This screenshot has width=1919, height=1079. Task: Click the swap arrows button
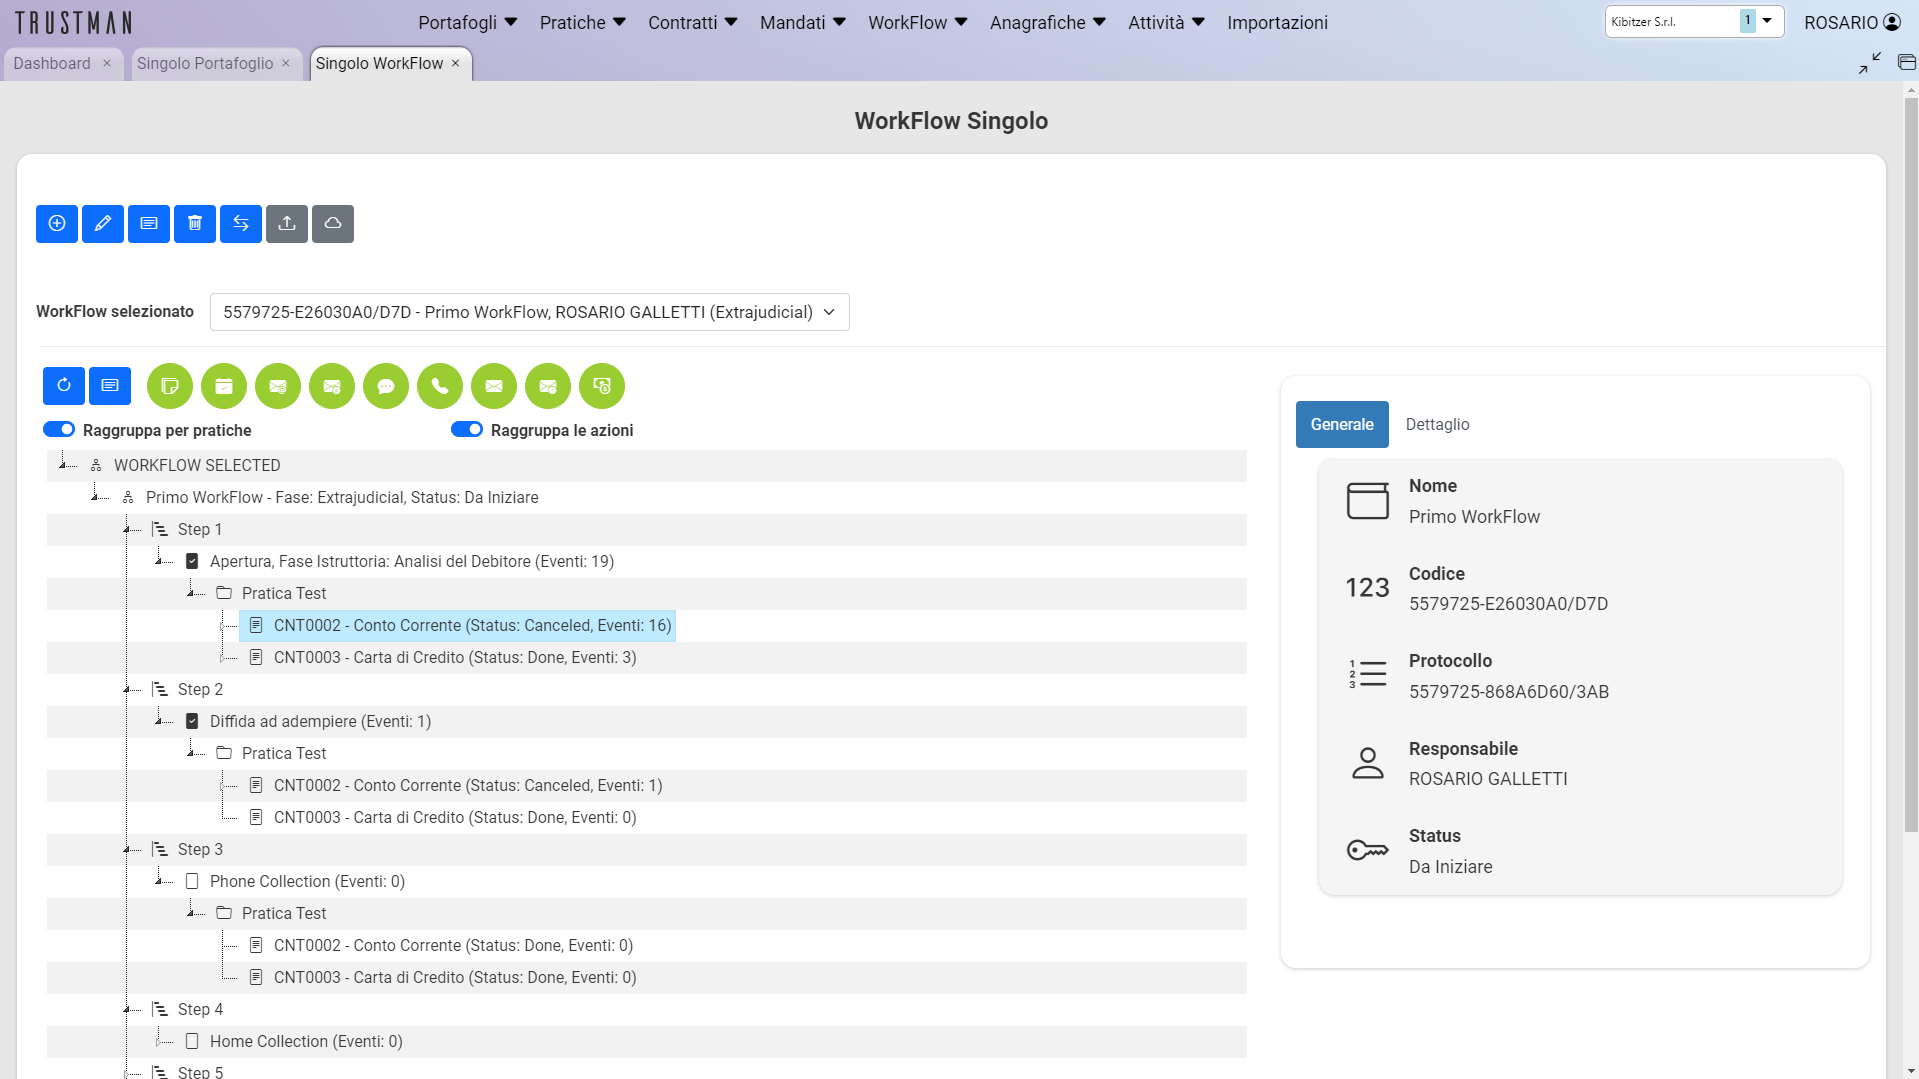241,223
